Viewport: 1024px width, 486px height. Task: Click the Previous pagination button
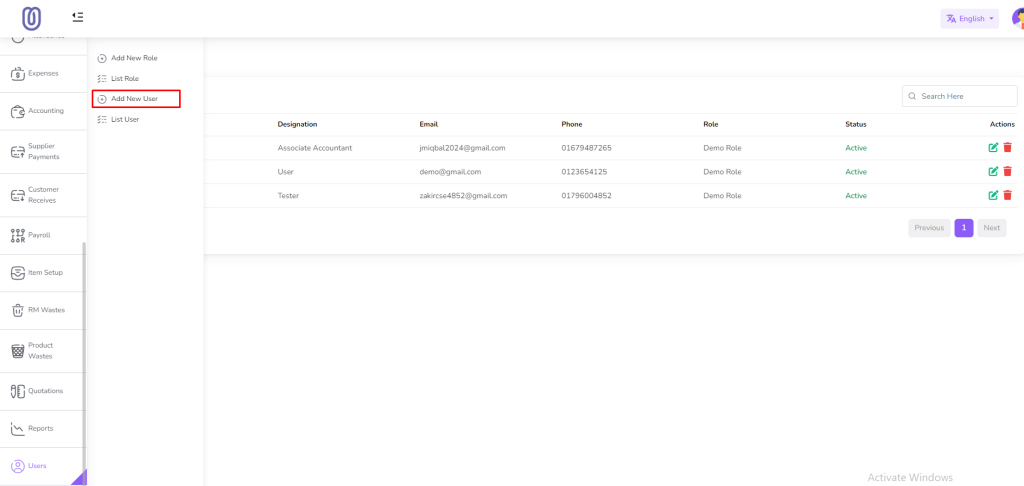[x=929, y=228]
